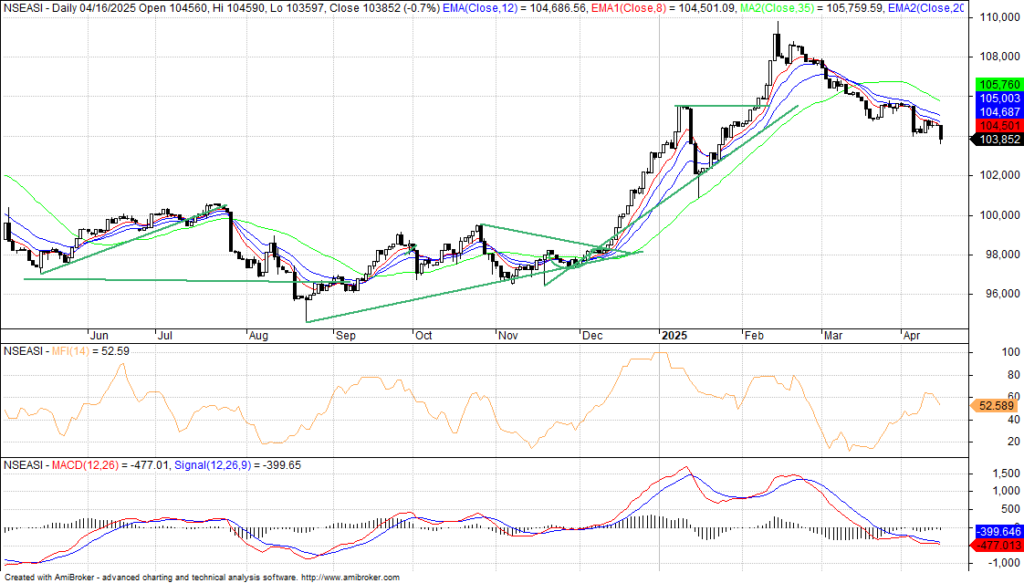The height and width of the screenshot is (583, 1024).
Task: Click the red -477.013 MACD value tag
Action: [996, 546]
